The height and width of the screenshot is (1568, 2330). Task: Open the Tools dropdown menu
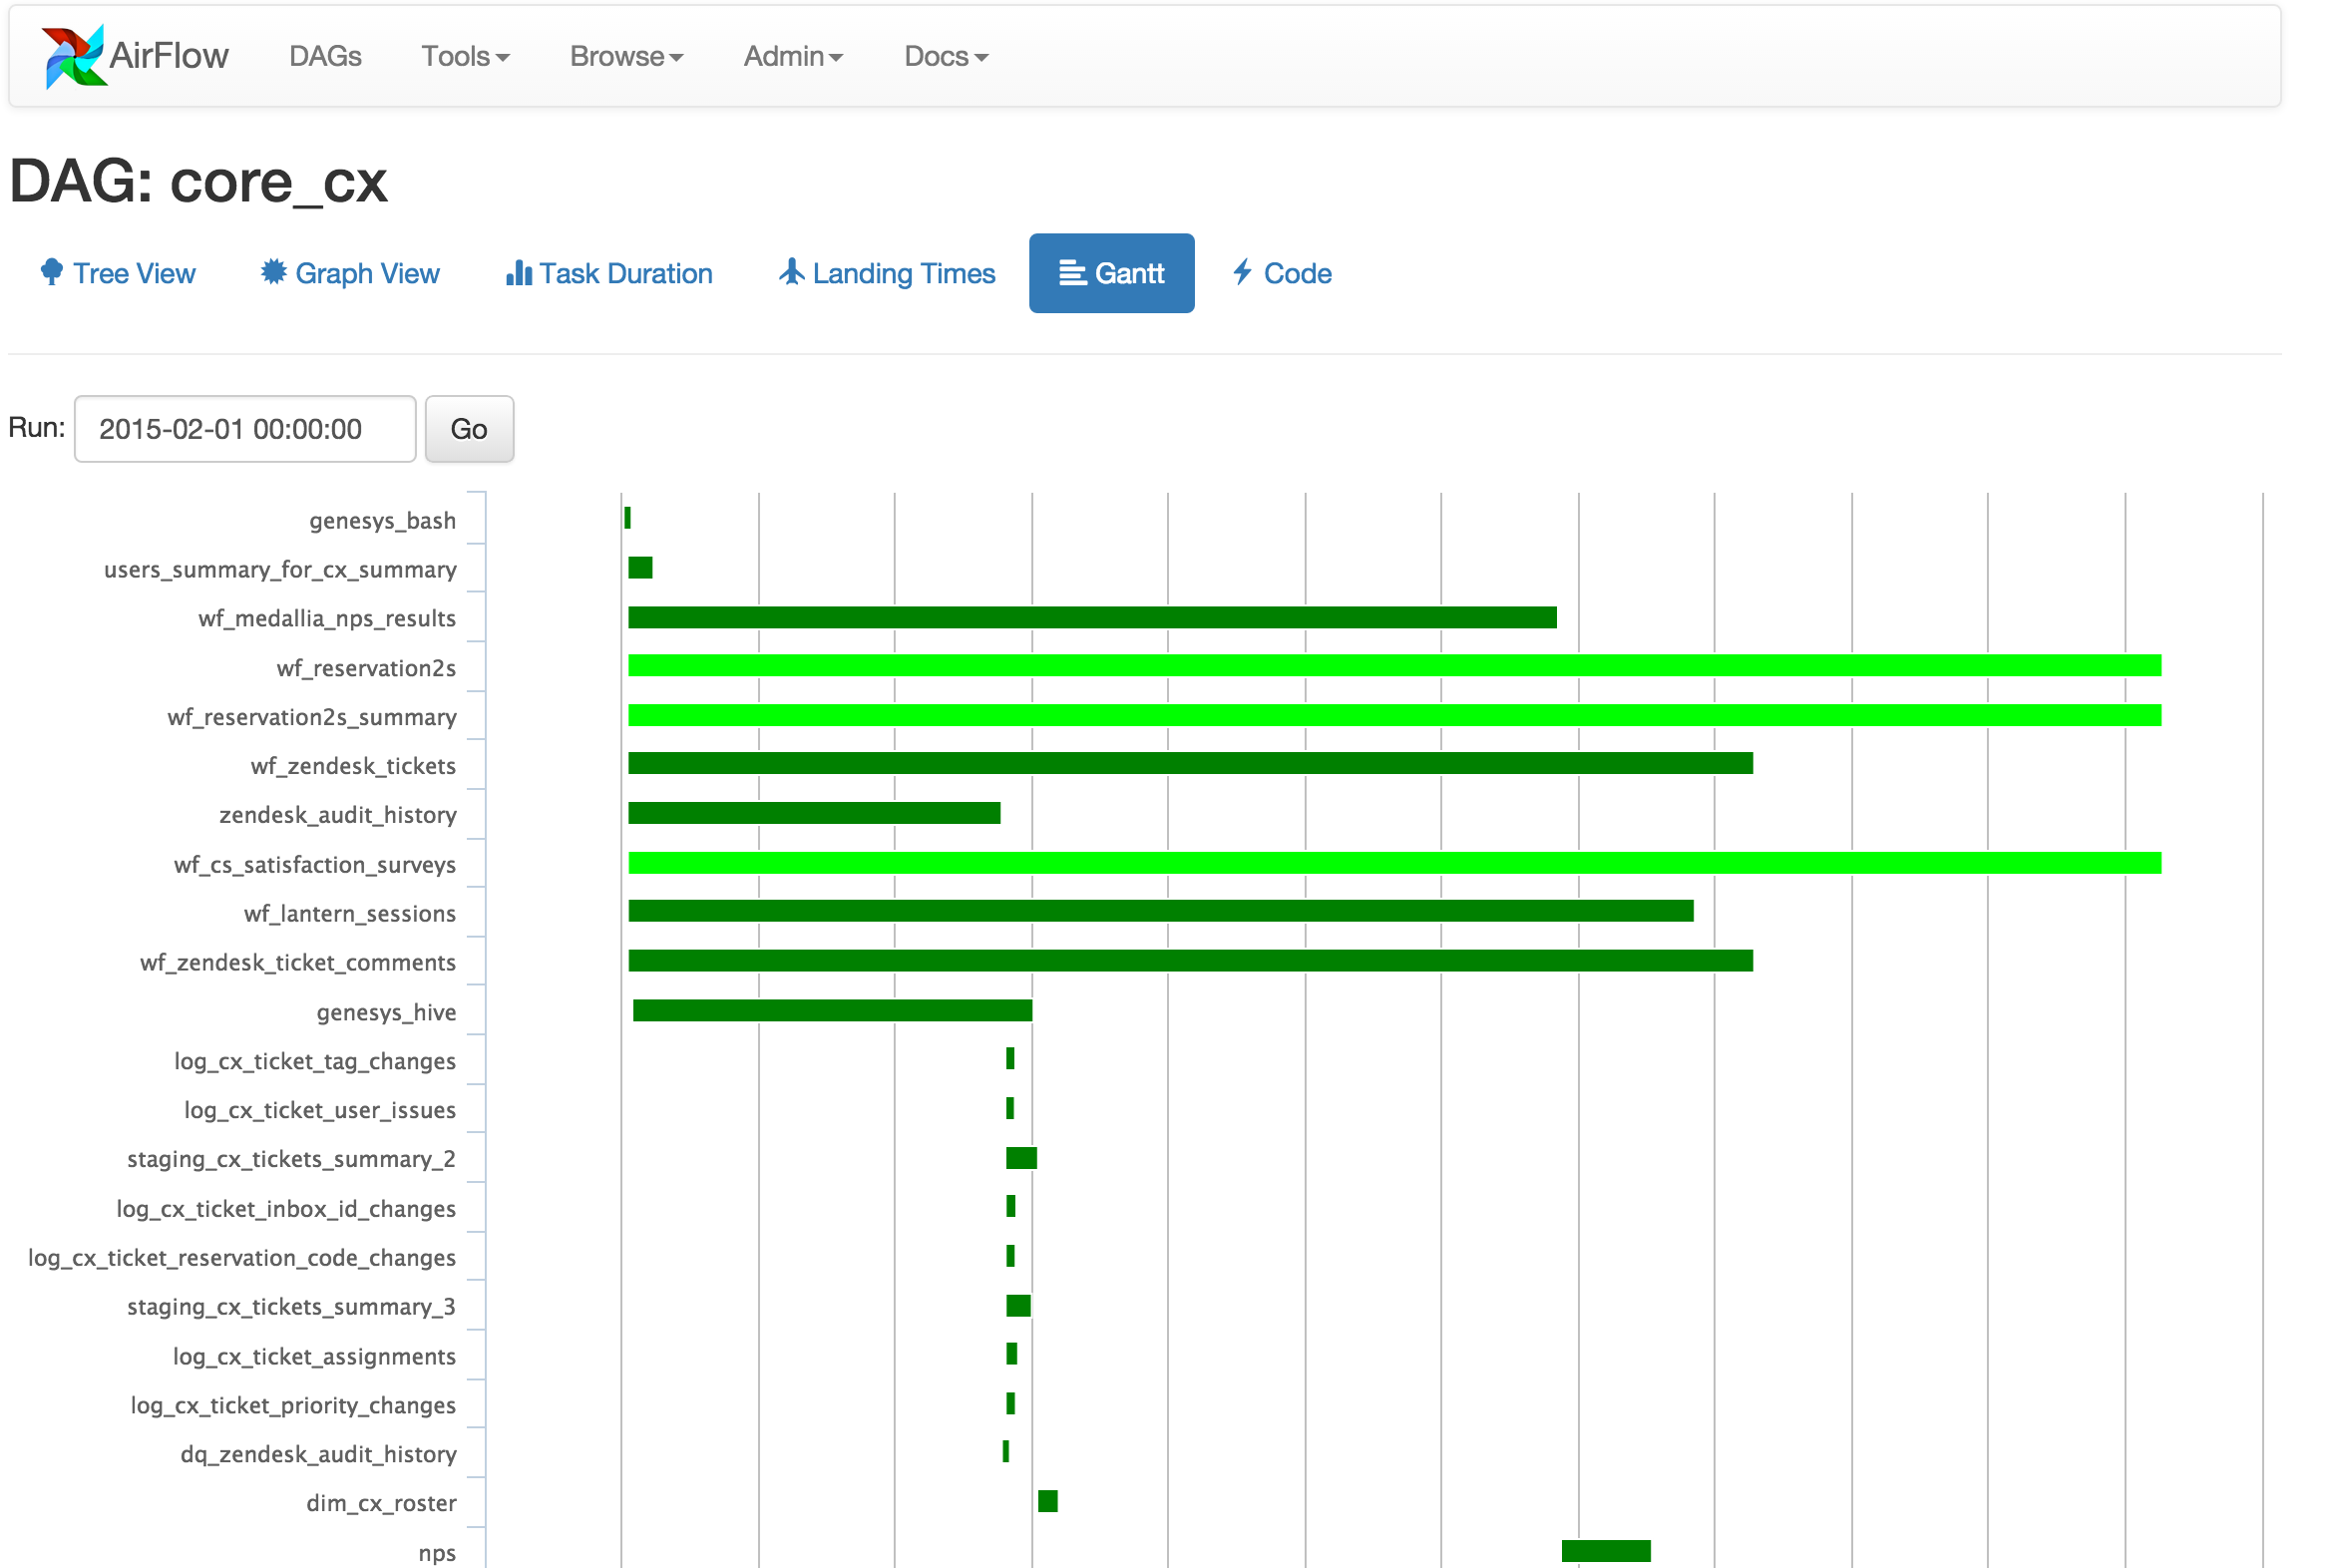click(464, 57)
